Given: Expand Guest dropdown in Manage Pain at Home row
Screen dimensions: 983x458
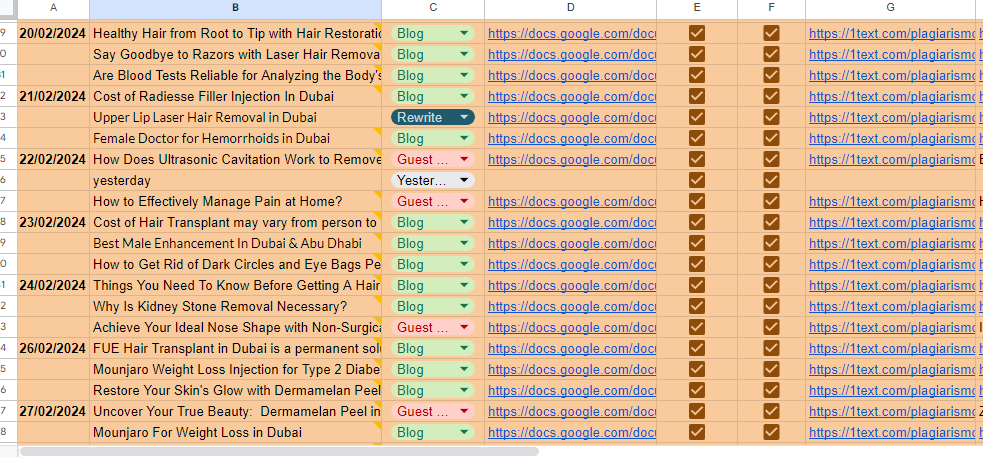Looking at the screenshot, I should pyautogui.click(x=464, y=201).
